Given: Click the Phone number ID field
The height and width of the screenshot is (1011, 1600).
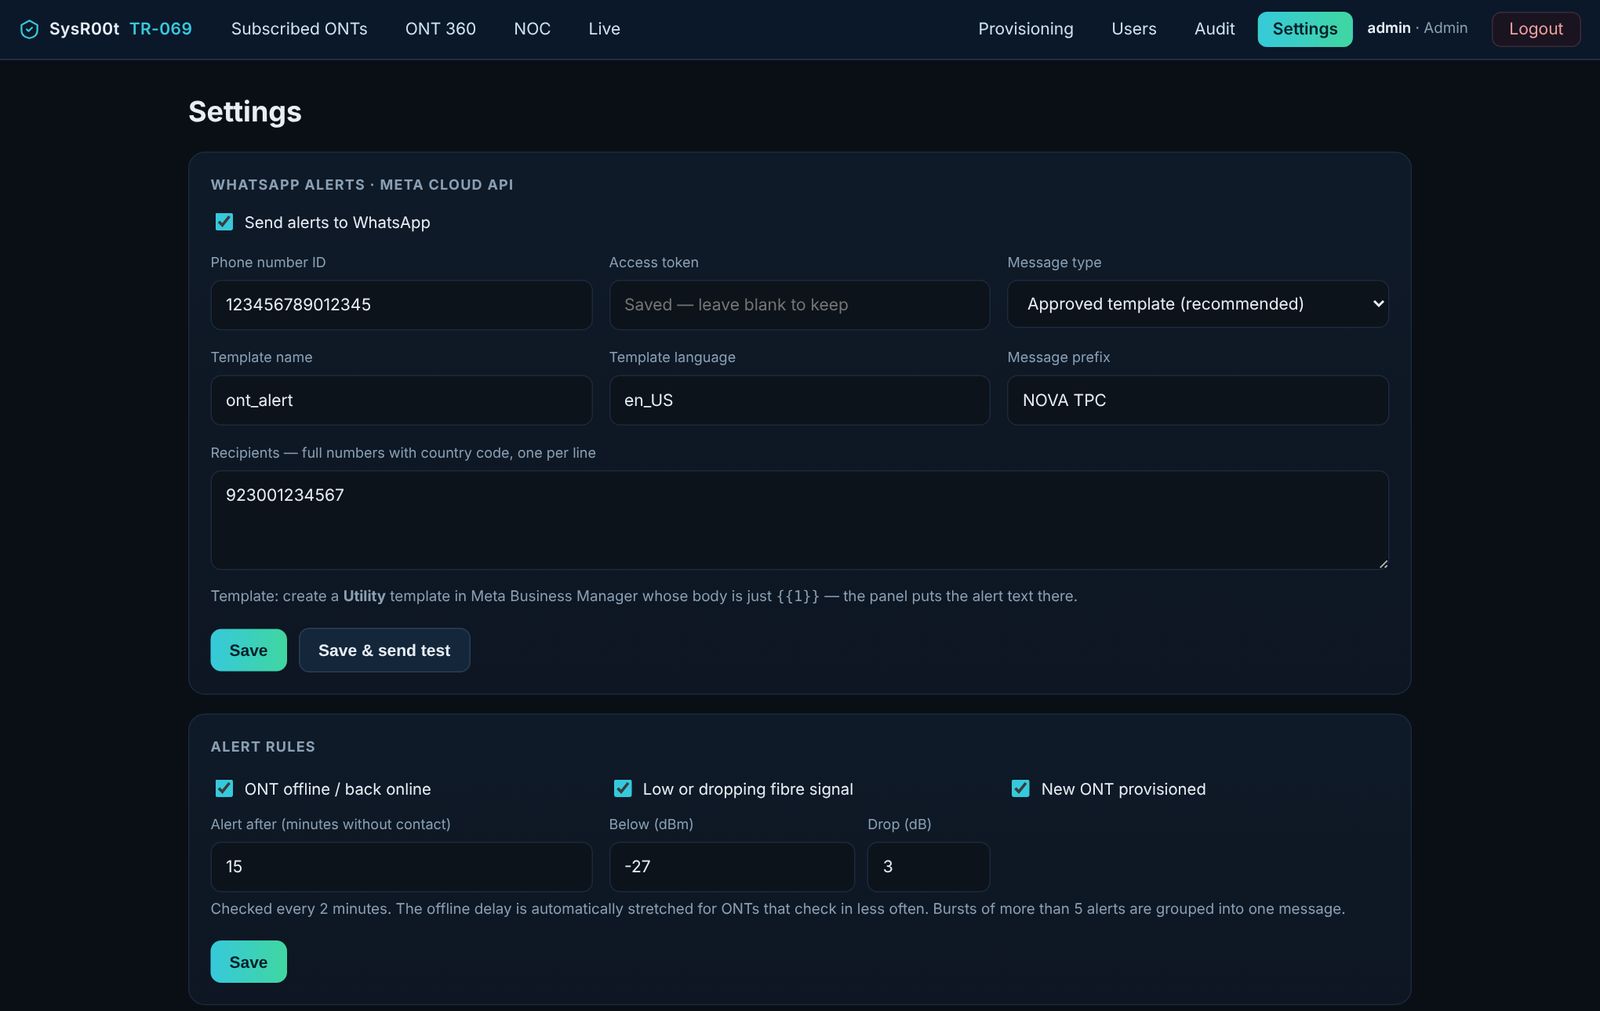Looking at the screenshot, I should 401,305.
